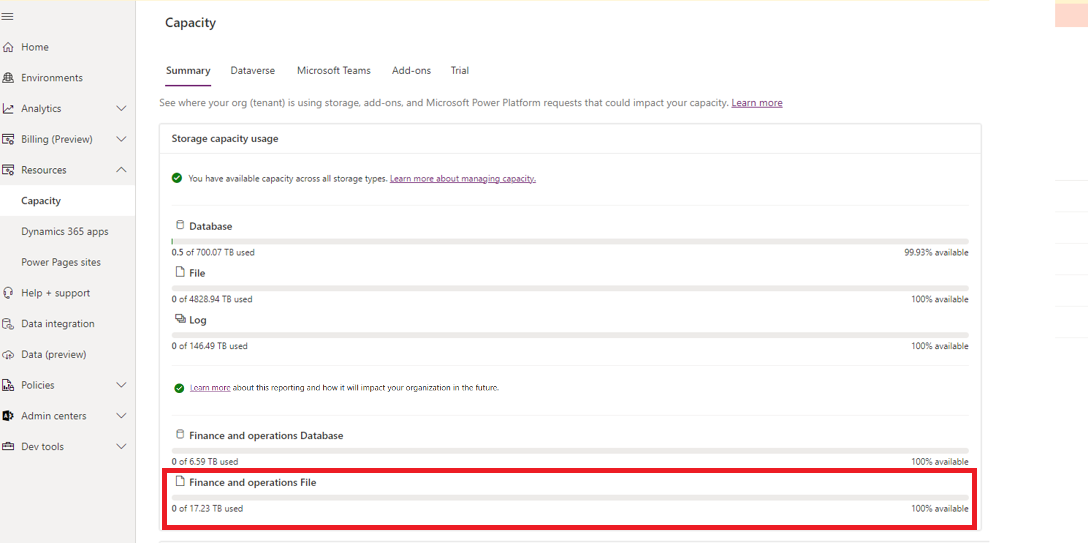The width and height of the screenshot is (1088, 543).
Task: Click the Policies icon in sidebar
Action: pyautogui.click(x=8, y=385)
